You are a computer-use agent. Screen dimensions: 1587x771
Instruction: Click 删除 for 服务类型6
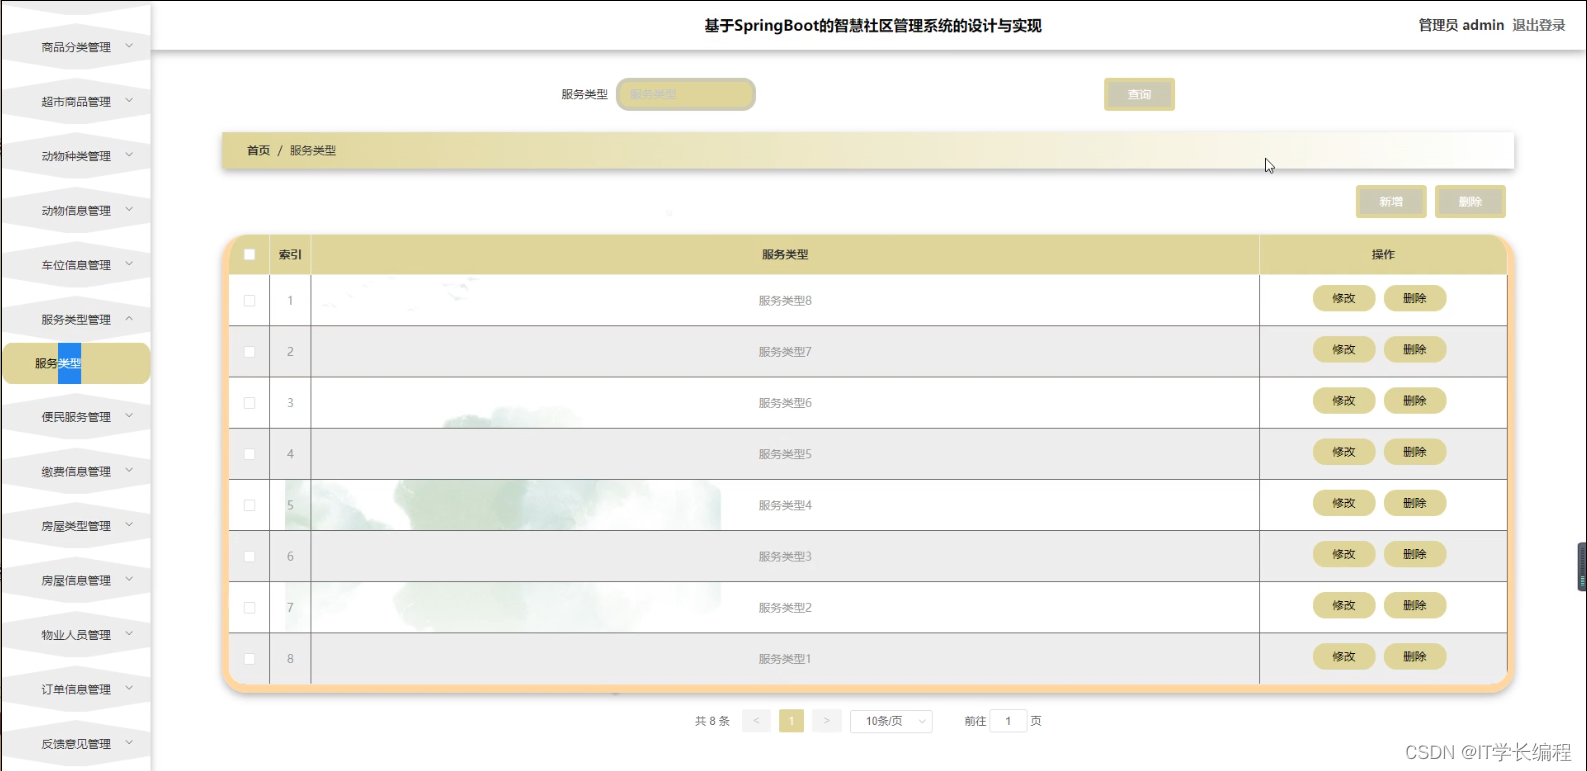tap(1415, 400)
